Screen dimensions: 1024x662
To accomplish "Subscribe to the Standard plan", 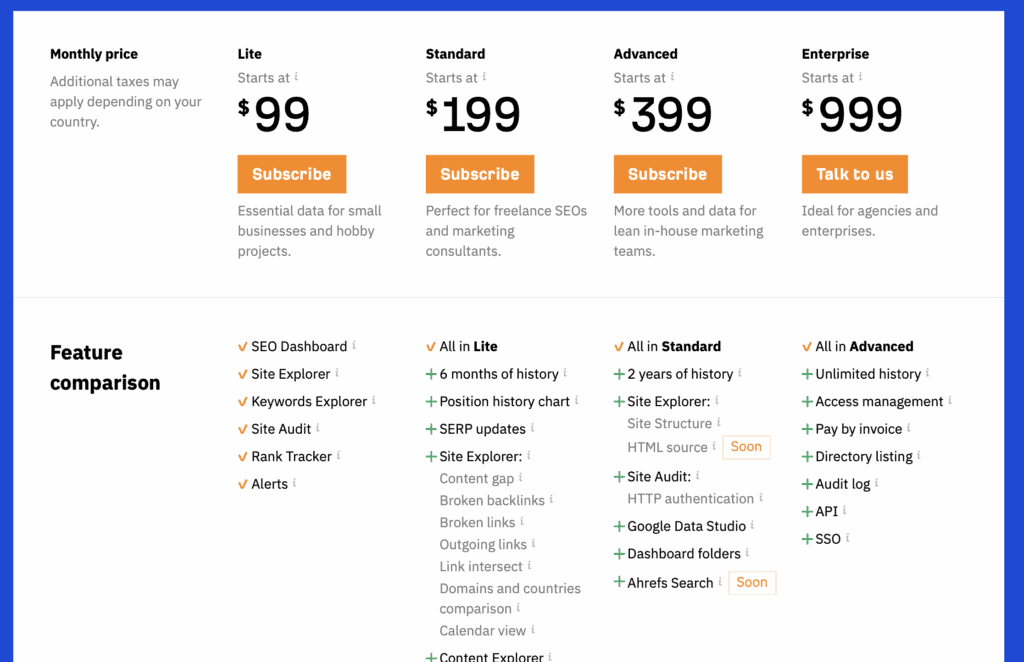I will click(x=480, y=174).
